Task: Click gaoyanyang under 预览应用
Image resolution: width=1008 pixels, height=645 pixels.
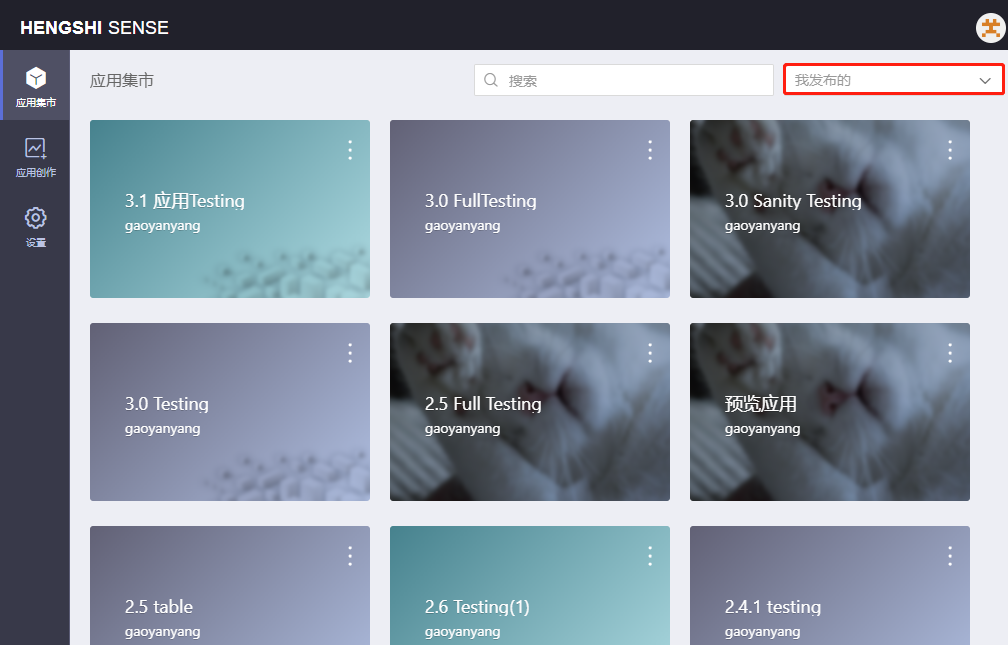Action: (x=762, y=429)
